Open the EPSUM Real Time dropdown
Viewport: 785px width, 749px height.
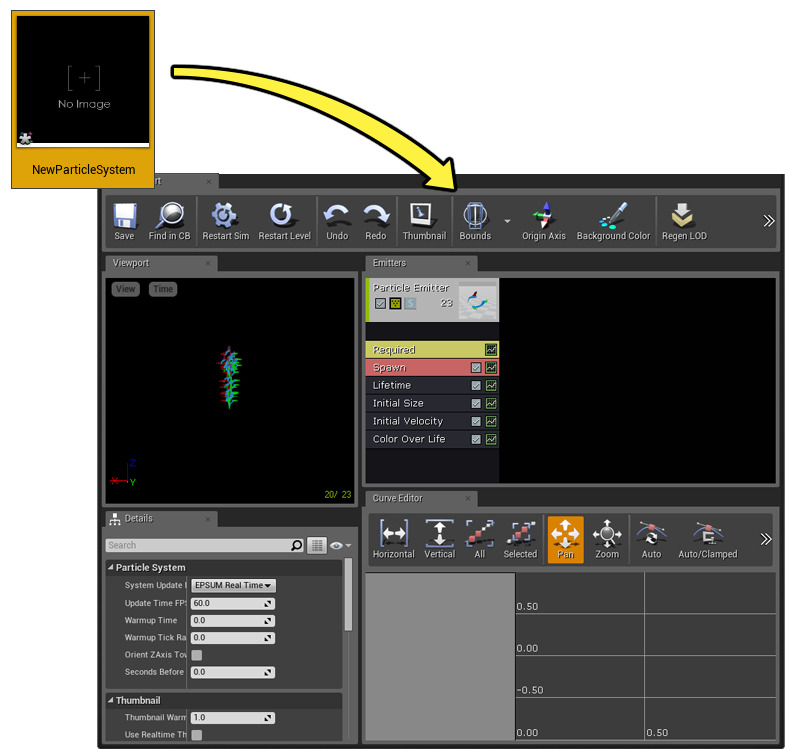[x=233, y=585]
